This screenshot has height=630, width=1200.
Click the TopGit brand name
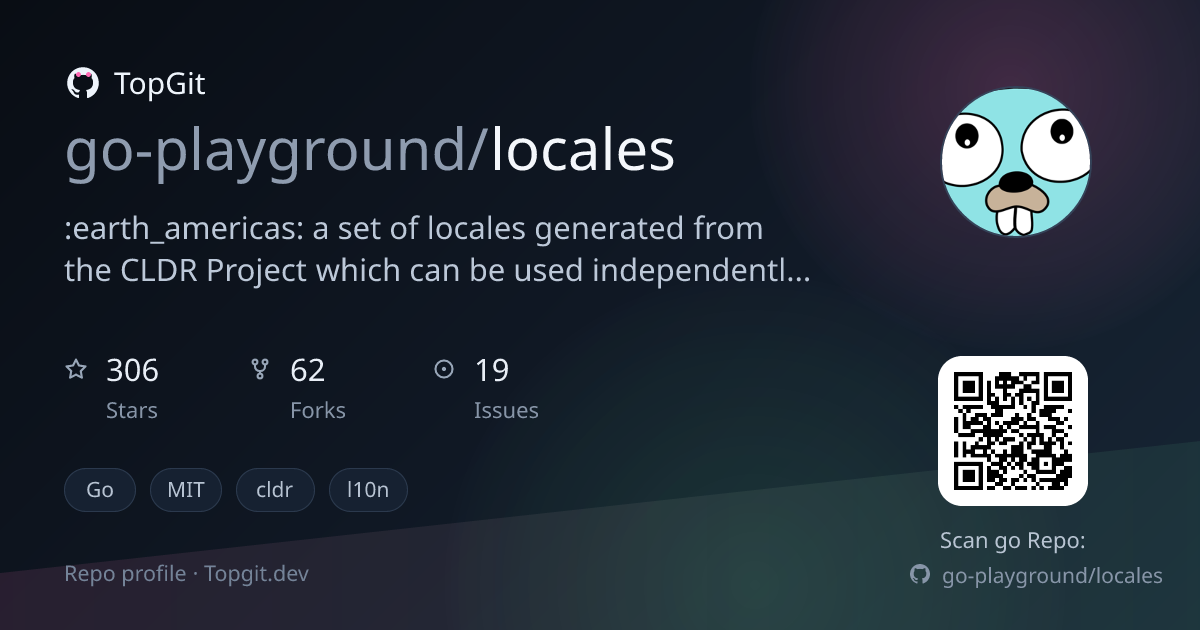160,84
